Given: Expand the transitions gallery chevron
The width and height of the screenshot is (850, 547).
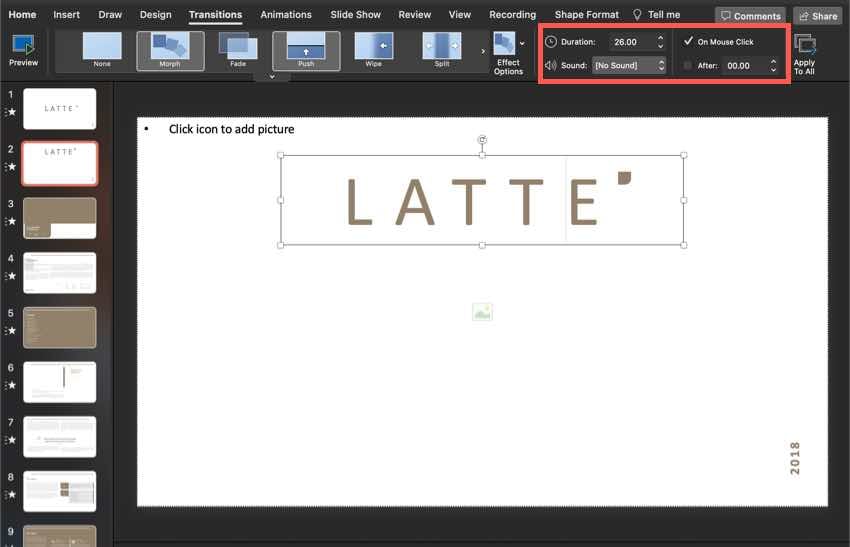Looking at the screenshot, I should tap(272, 77).
